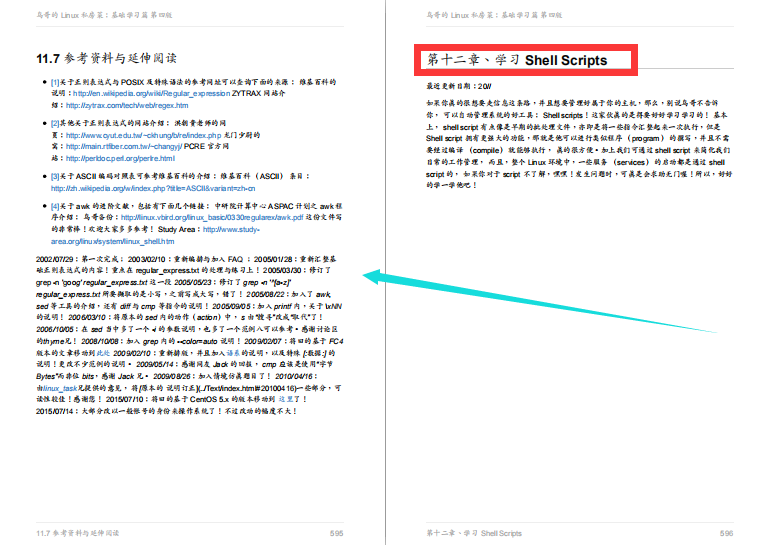Open the zh.wikipedia.org ASCII link

pyautogui.click(x=153, y=188)
